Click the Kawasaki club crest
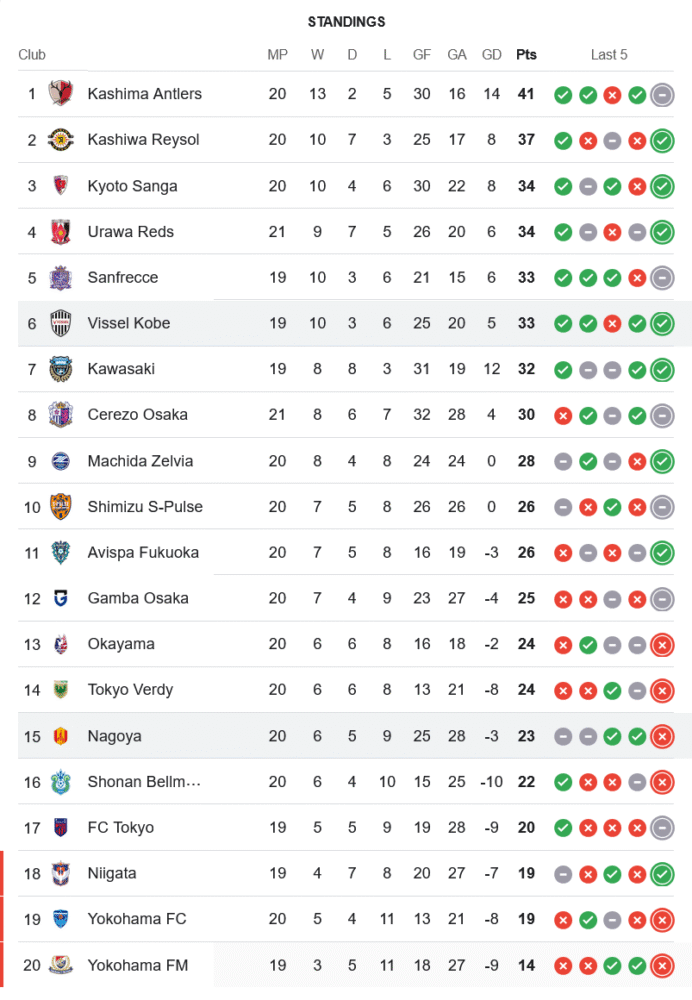The height and width of the screenshot is (1000, 692). (61, 369)
